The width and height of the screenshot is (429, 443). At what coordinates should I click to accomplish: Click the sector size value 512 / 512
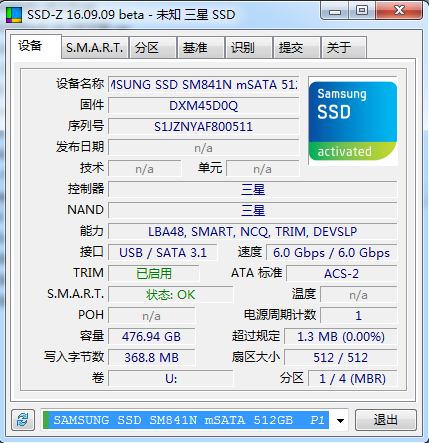[x=341, y=358]
